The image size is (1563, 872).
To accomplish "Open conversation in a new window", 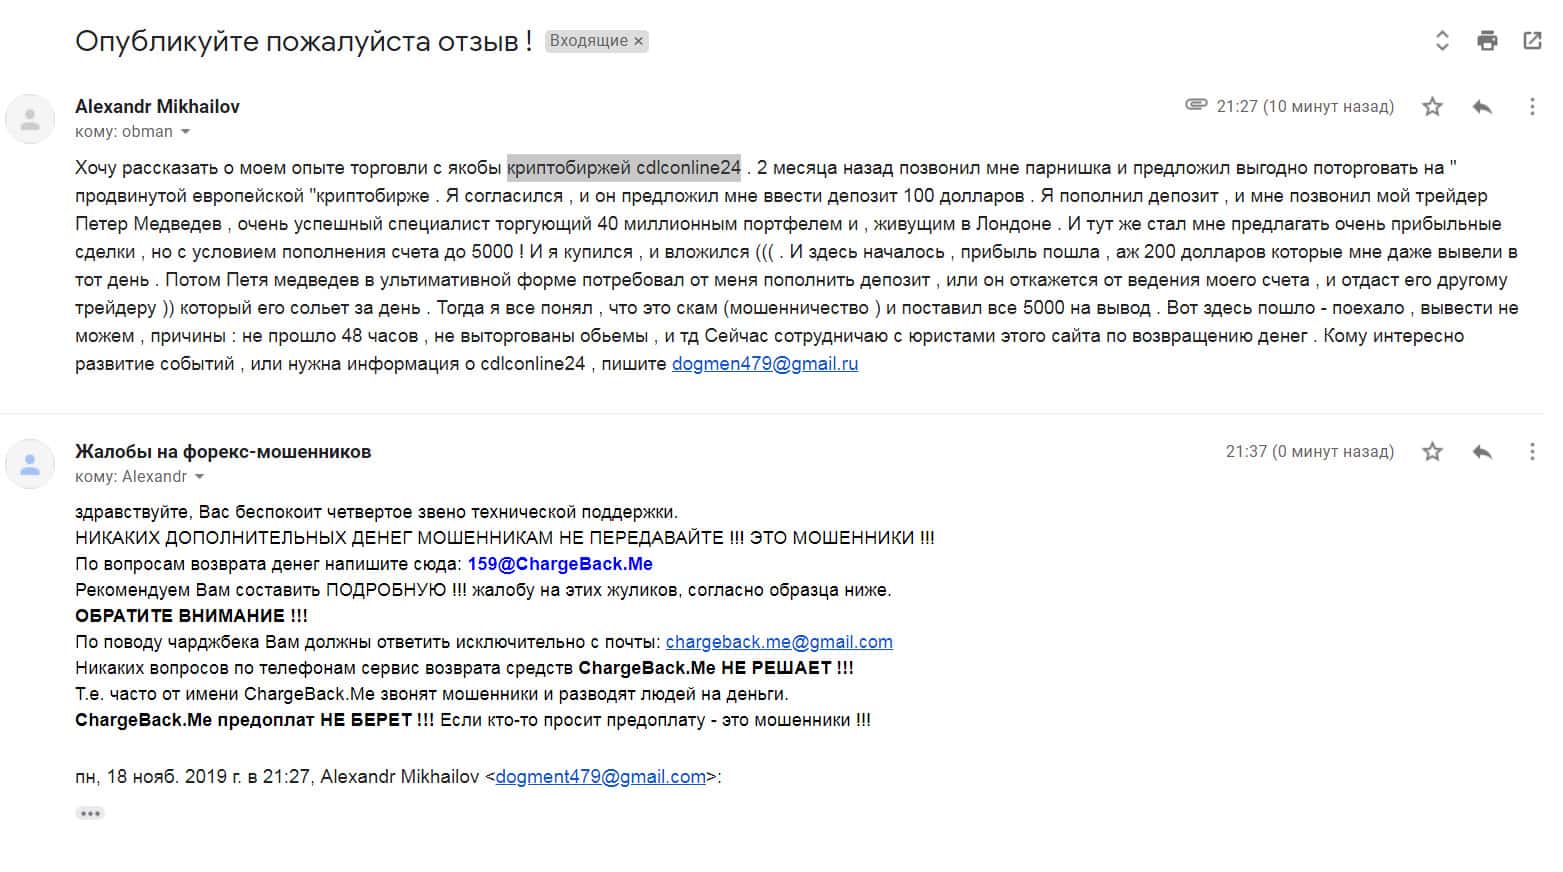I will [x=1531, y=41].
